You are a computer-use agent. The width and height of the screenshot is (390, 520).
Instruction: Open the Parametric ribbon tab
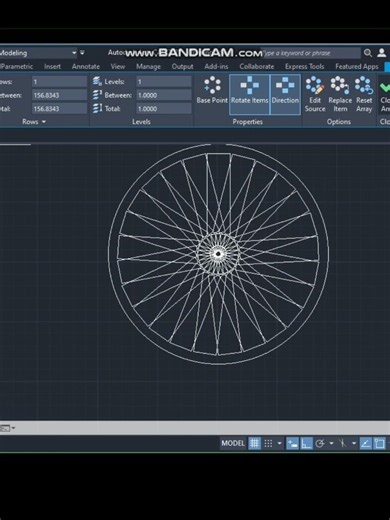click(x=17, y=66)
